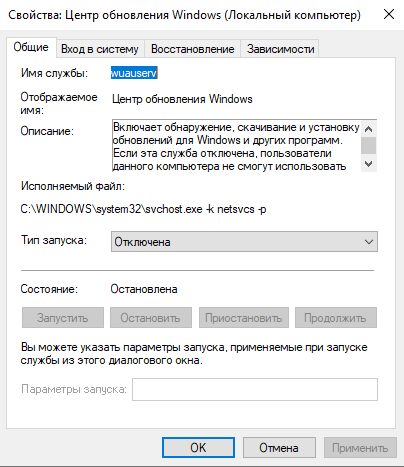Click the Остановить button
Viewport: 404px width, 467px height.
click(151, 318)
